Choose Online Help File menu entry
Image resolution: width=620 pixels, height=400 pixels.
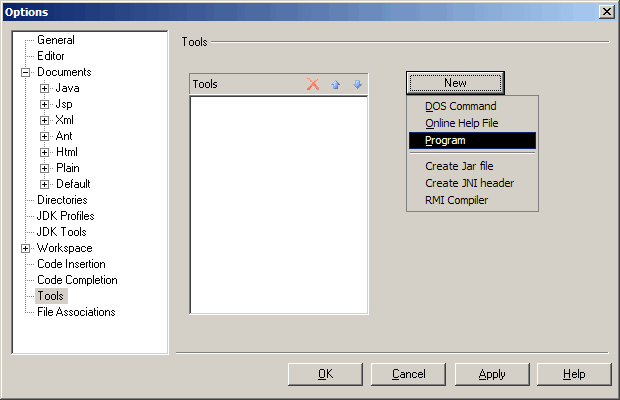point(472,123)
